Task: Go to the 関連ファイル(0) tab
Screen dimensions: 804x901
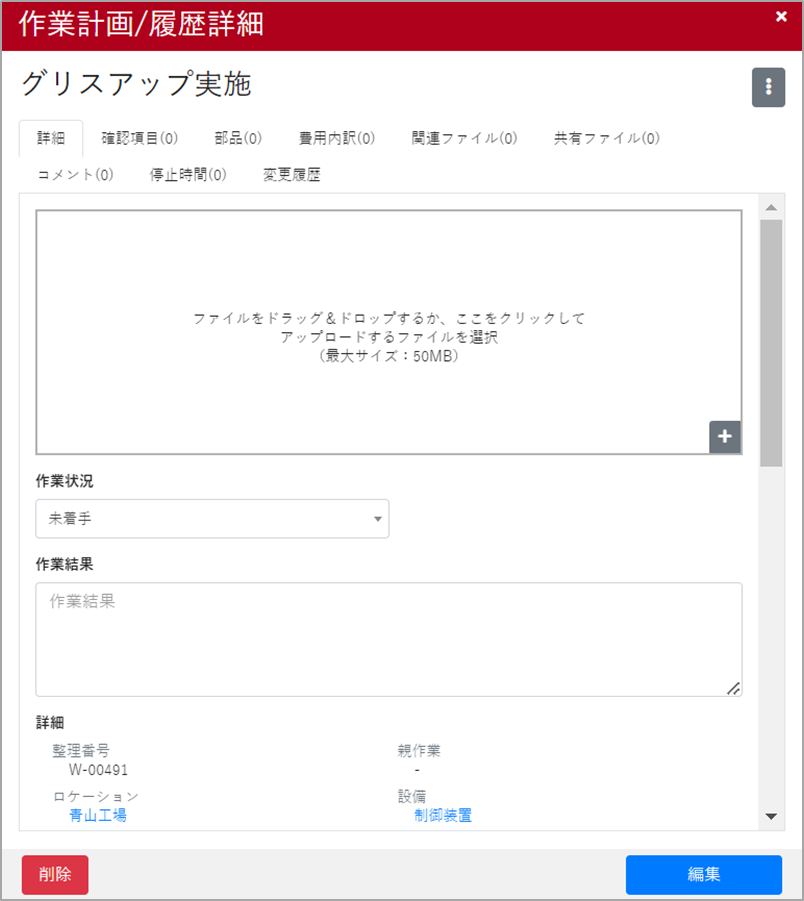Action: 464,138
